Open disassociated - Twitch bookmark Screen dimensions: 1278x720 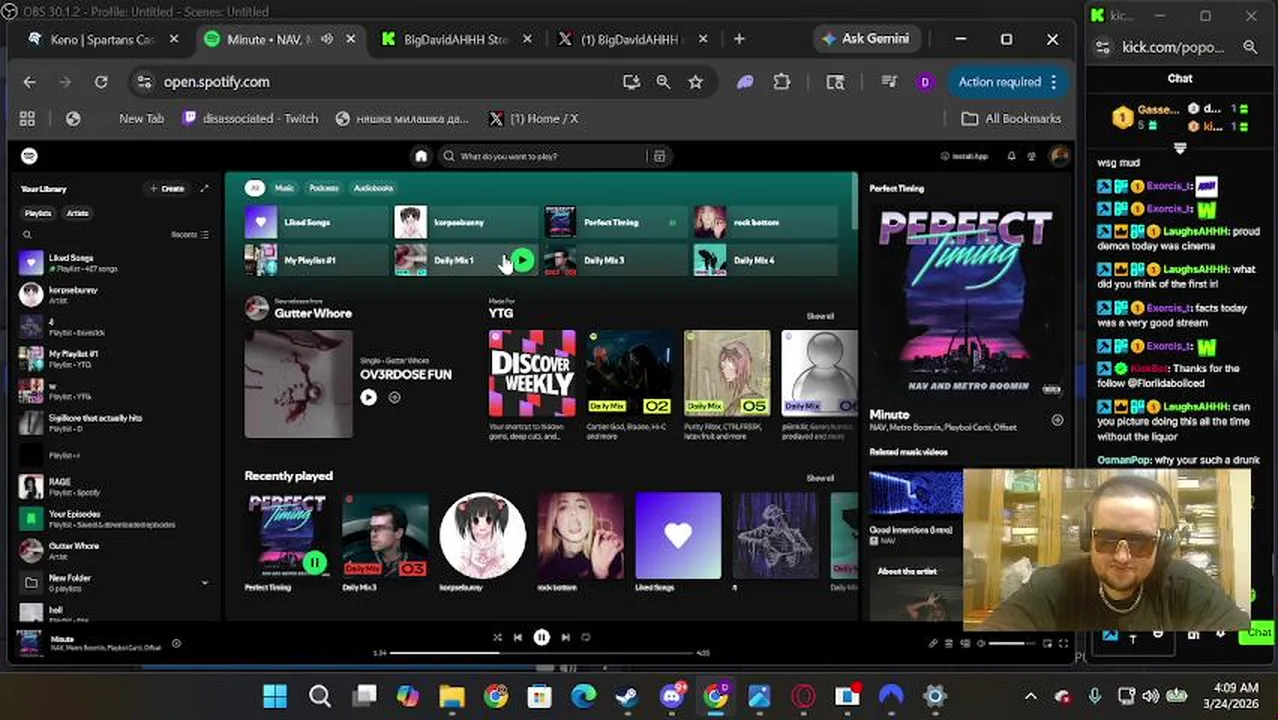coord(250,118)
